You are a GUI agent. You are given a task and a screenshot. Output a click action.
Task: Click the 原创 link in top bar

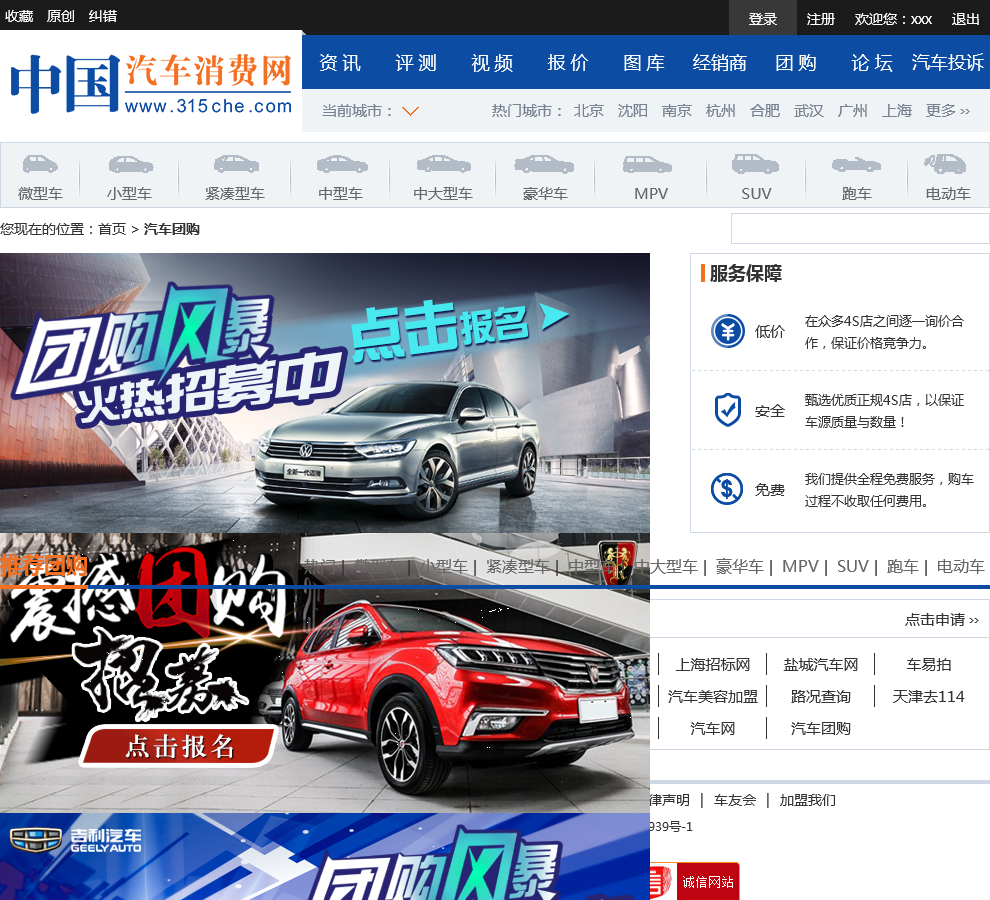[x=61, y=16]
